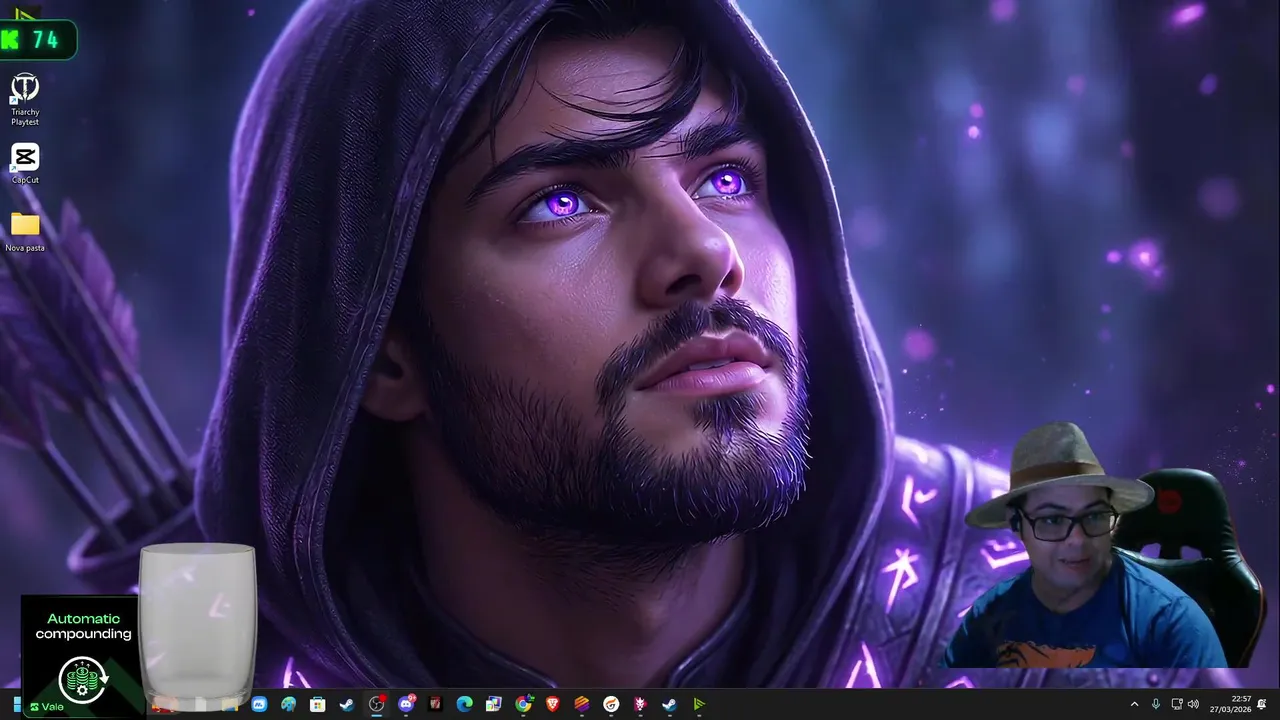The image size is (1280, 720).
Task: Switch to OBS Studio in the taskbar
Action: tap(376, 704)
